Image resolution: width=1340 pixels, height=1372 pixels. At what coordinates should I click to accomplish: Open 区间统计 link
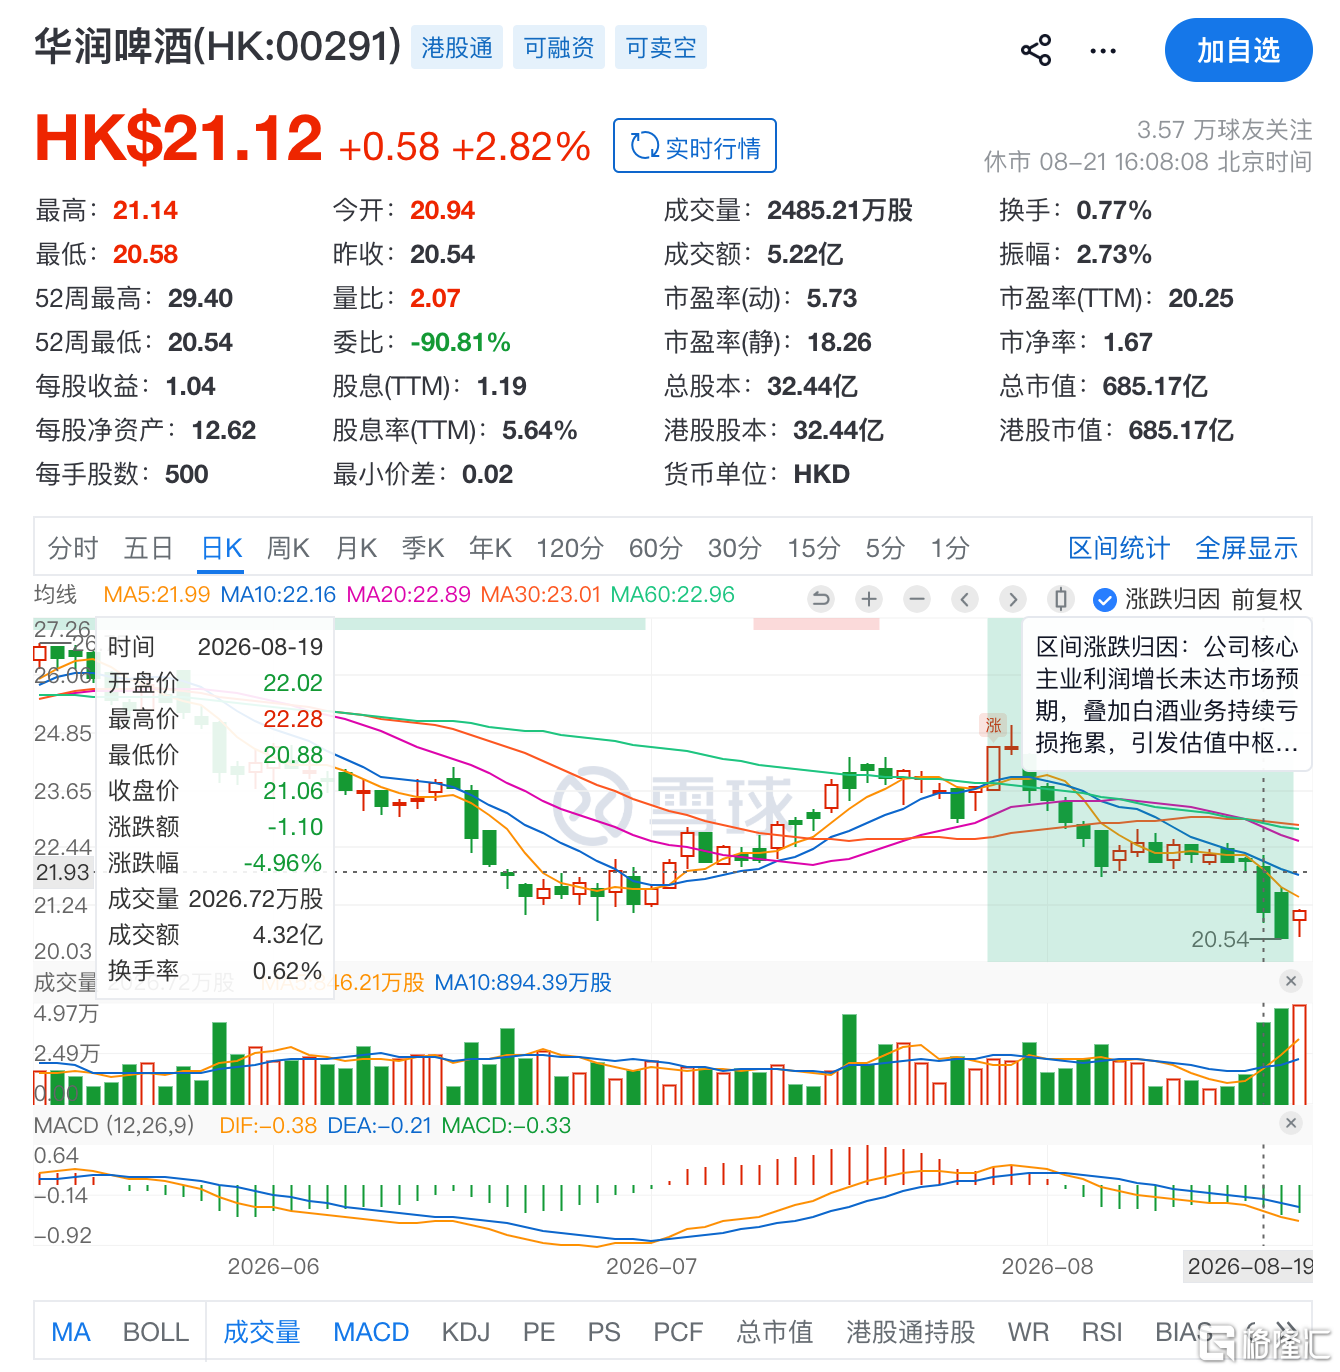click(x=1119, y=548)
